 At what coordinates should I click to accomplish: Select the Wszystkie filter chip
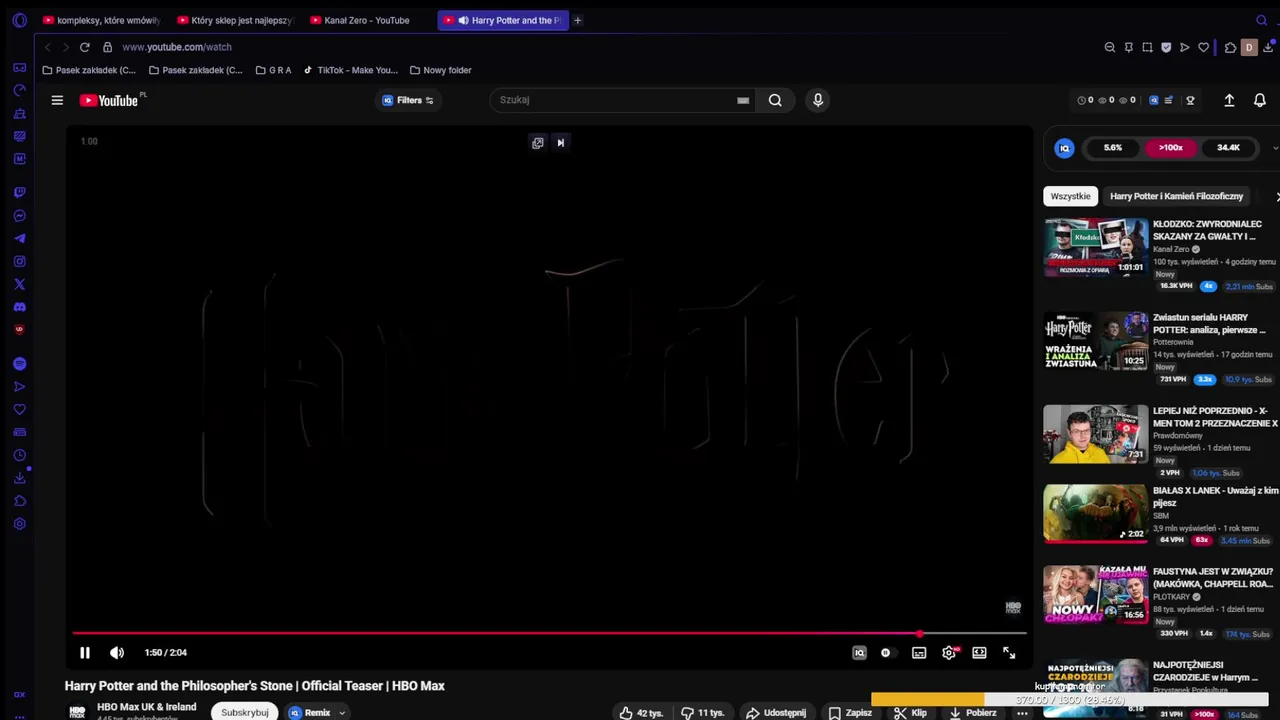[1070, 196]
